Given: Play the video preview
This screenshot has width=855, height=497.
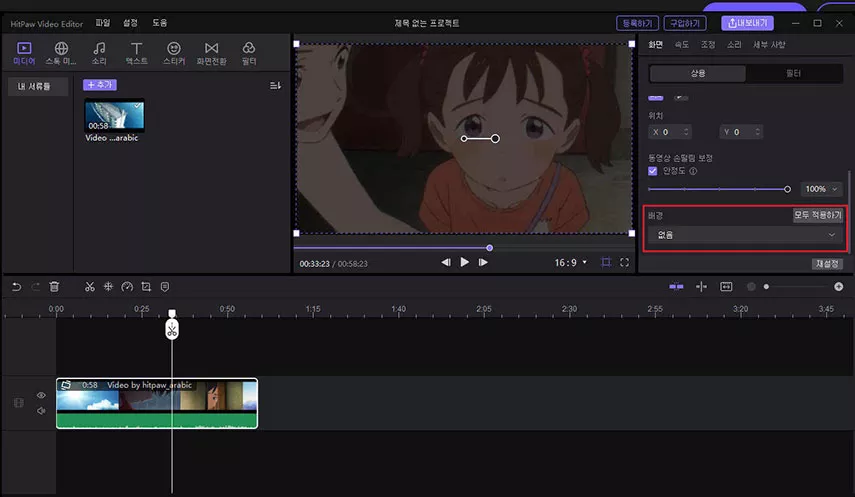Looking at the screenshot, I should click(465, 262).
